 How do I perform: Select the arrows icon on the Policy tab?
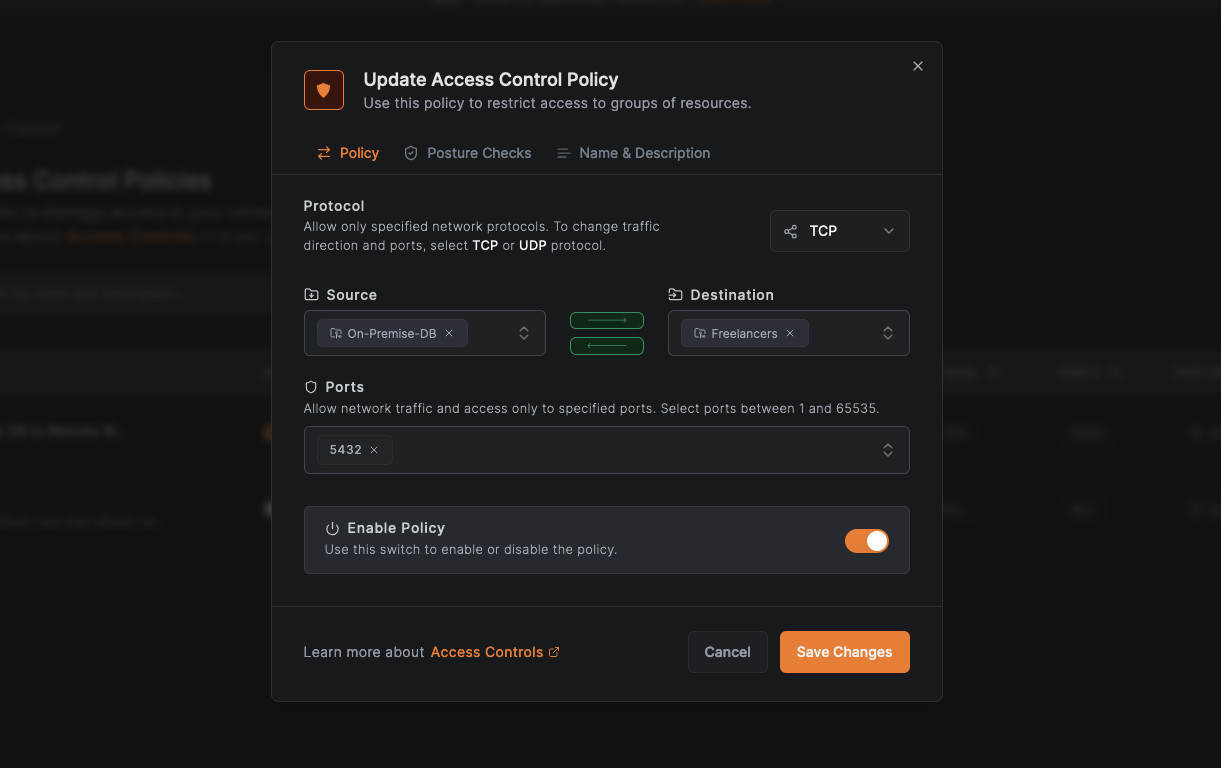pyautogui.click(x=321, y=153)
